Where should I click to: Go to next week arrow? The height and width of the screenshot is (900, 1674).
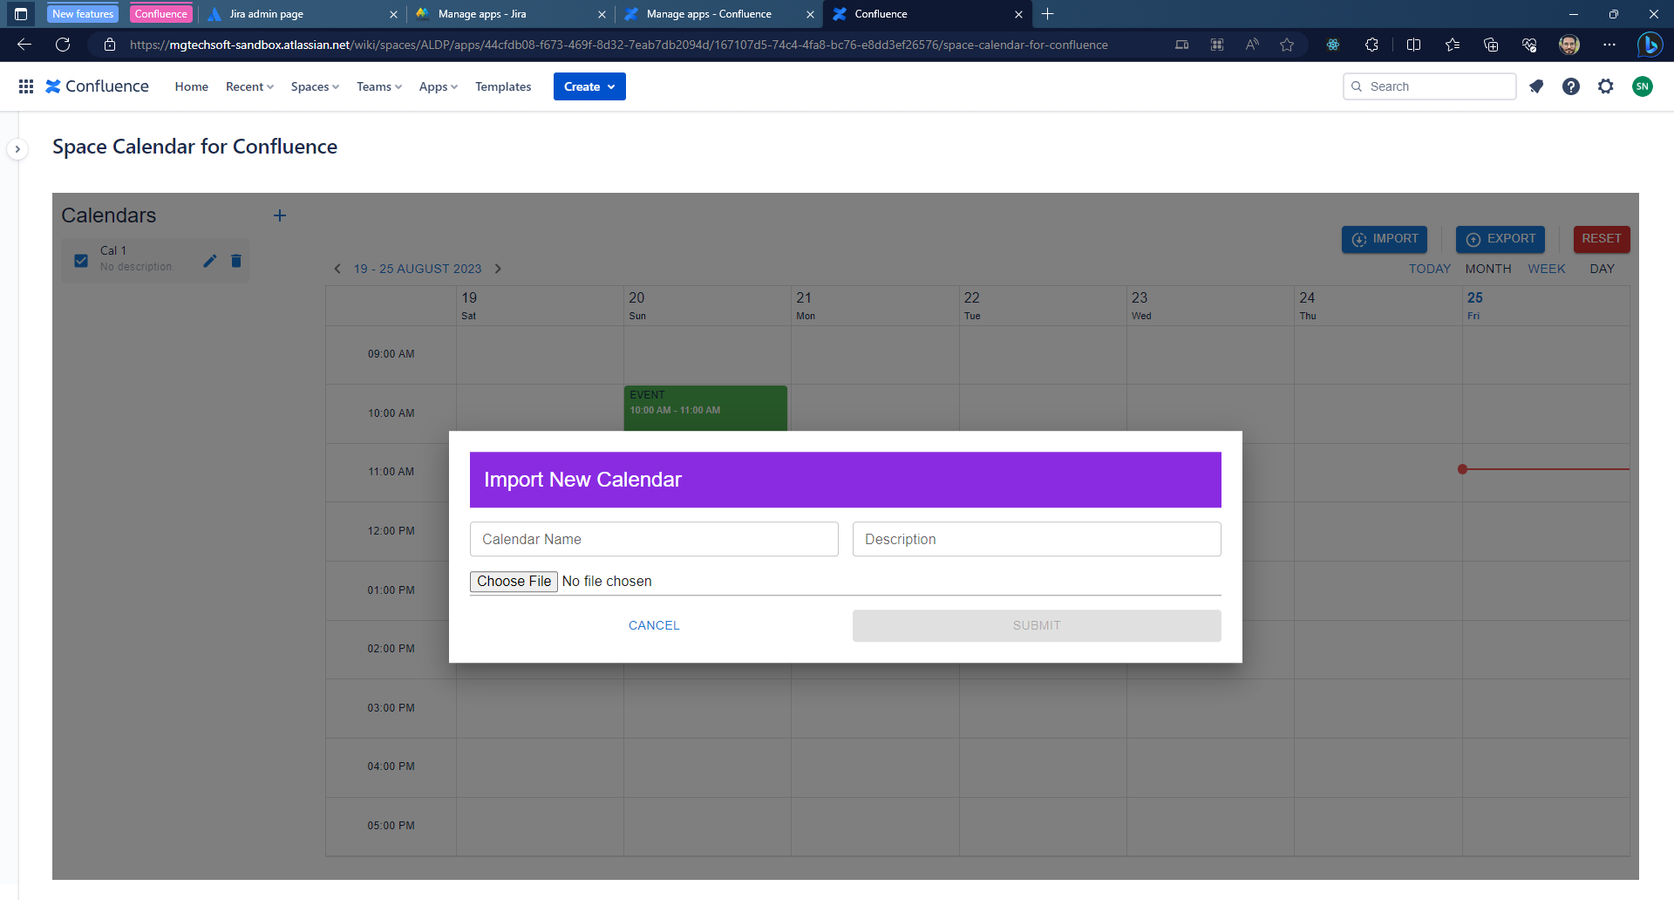coord(498,269)
